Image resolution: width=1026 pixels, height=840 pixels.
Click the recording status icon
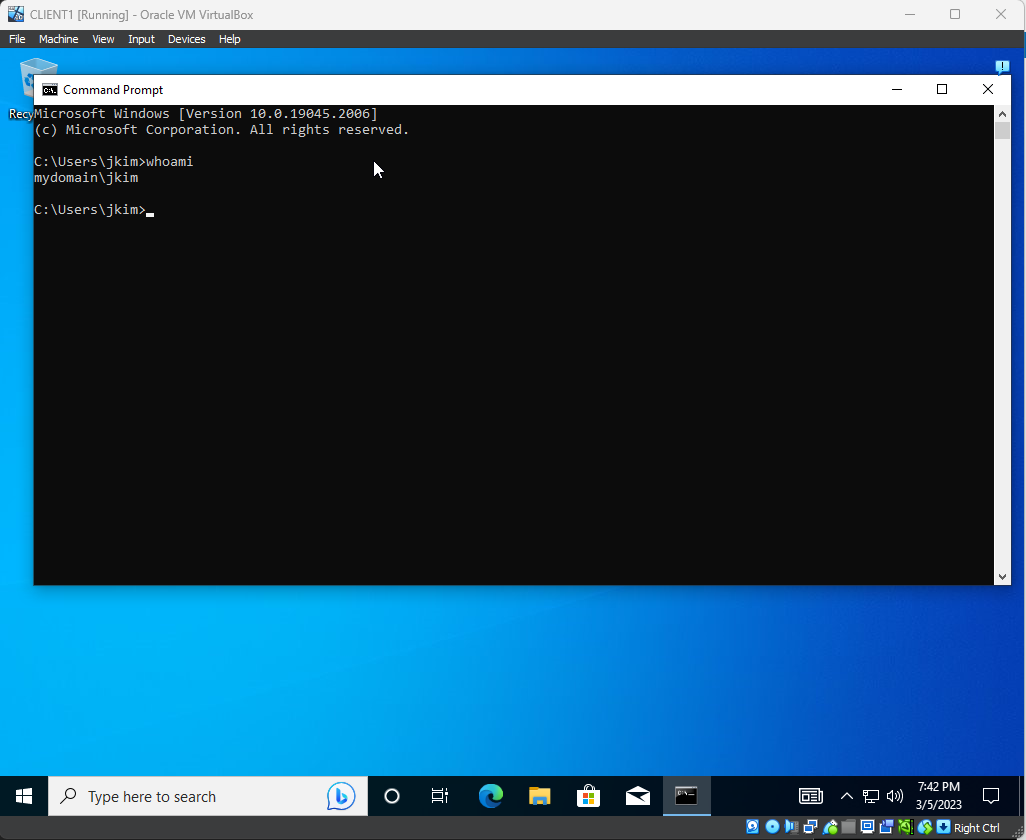tap(885, 828)
